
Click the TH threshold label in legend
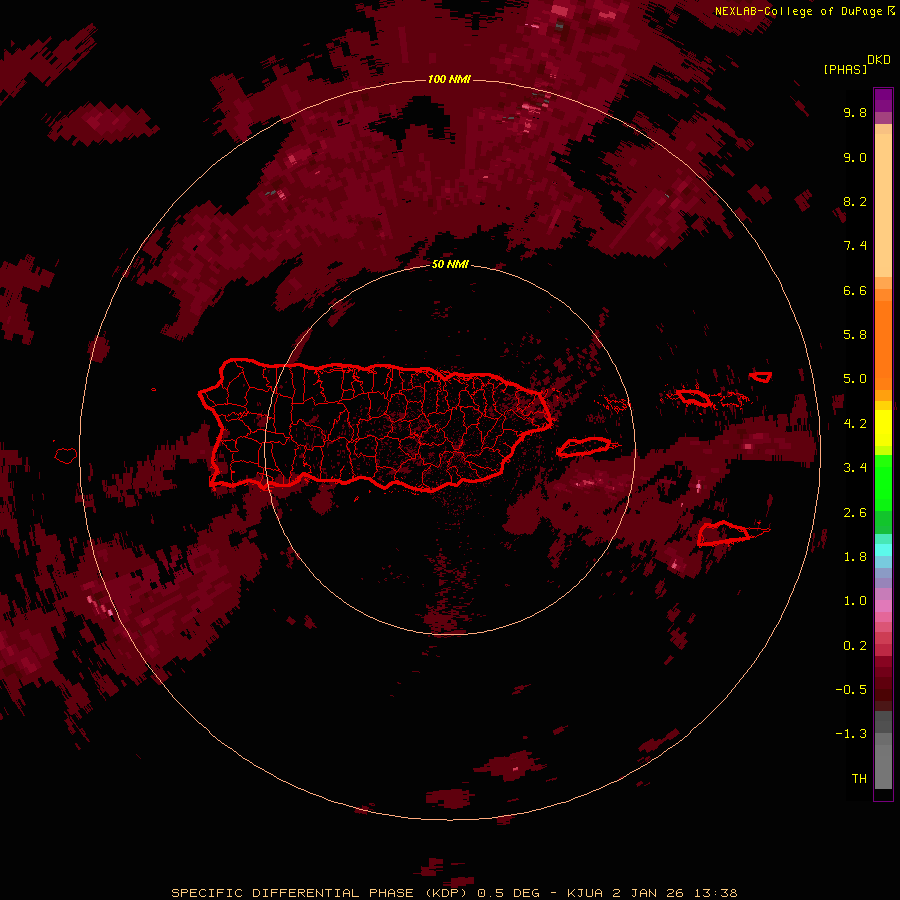(859, 779)
